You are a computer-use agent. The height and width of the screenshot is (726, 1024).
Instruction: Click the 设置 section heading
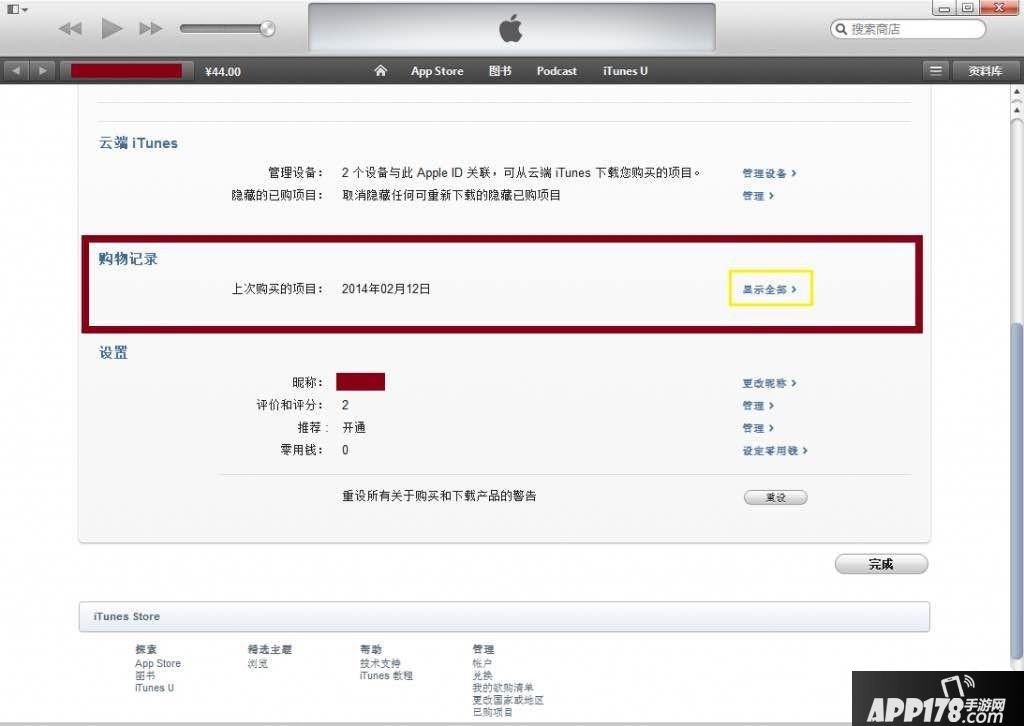click(x=113, y=353)
